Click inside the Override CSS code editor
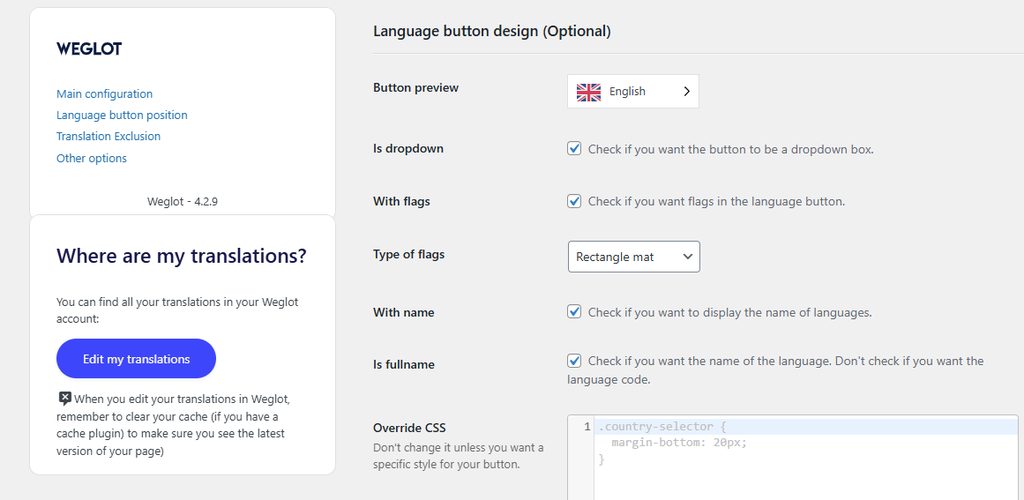Screen dimensions: 1024x500 tap(792, 457)
